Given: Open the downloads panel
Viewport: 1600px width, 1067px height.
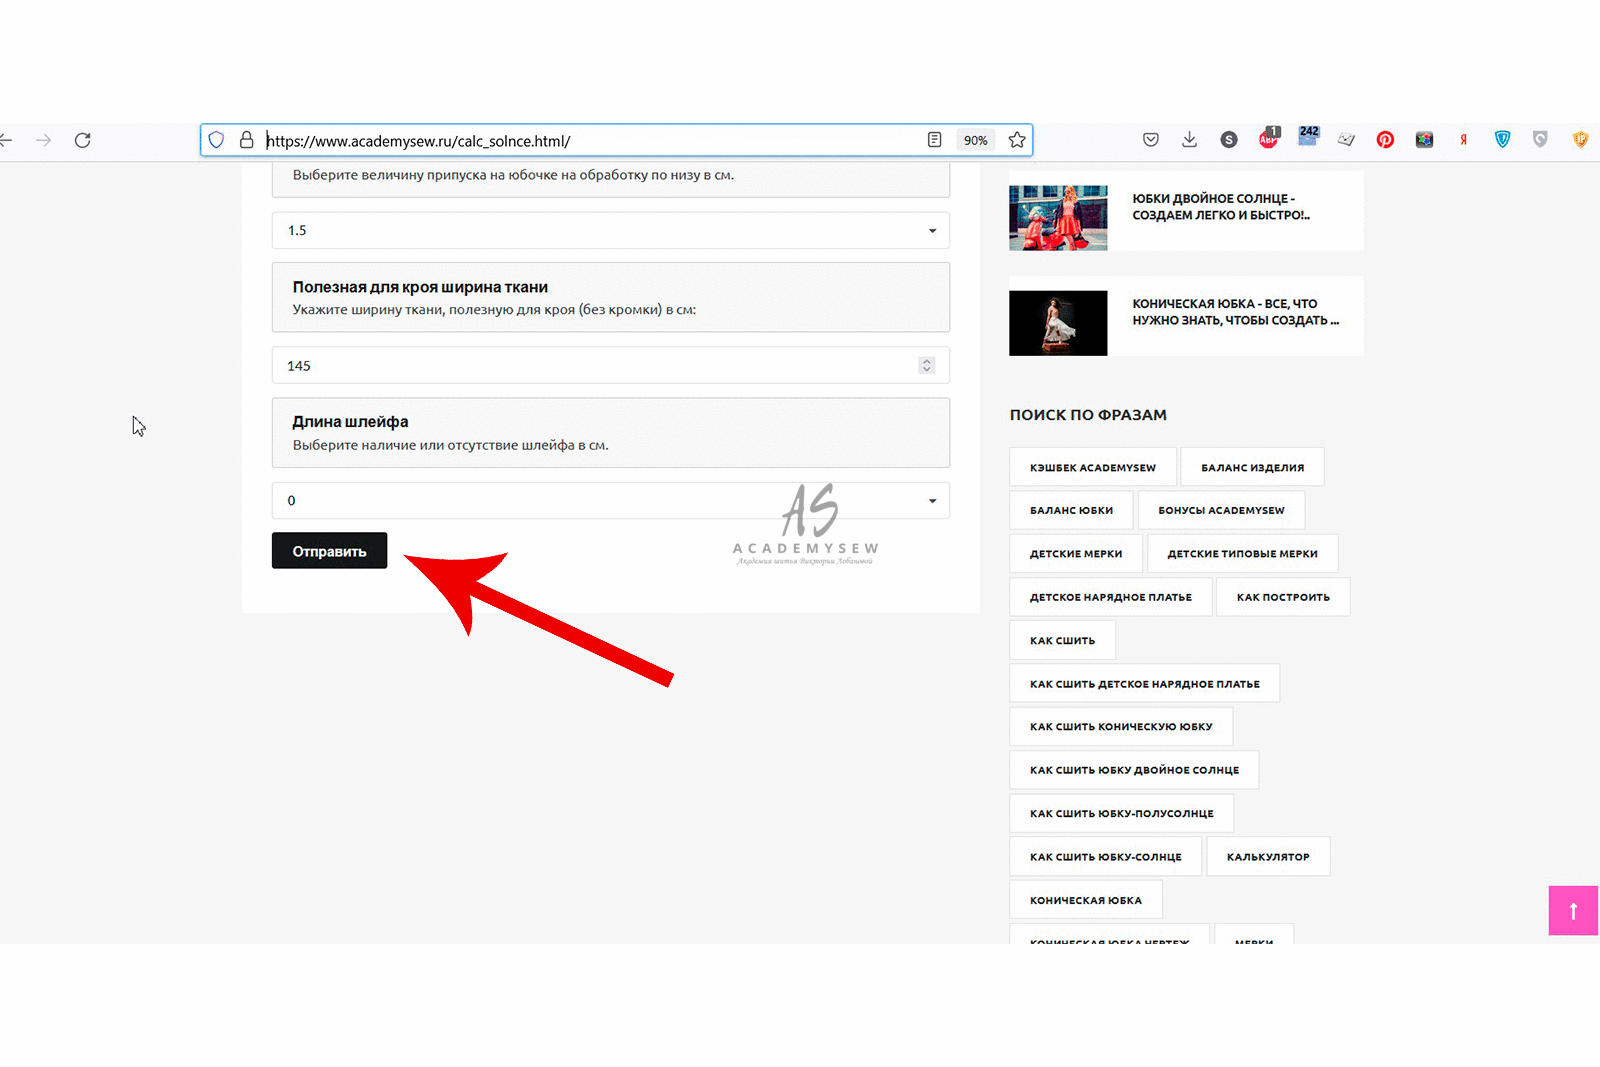Looking at the screenshot, I should pyautogui.click(x=1189, y=140).
